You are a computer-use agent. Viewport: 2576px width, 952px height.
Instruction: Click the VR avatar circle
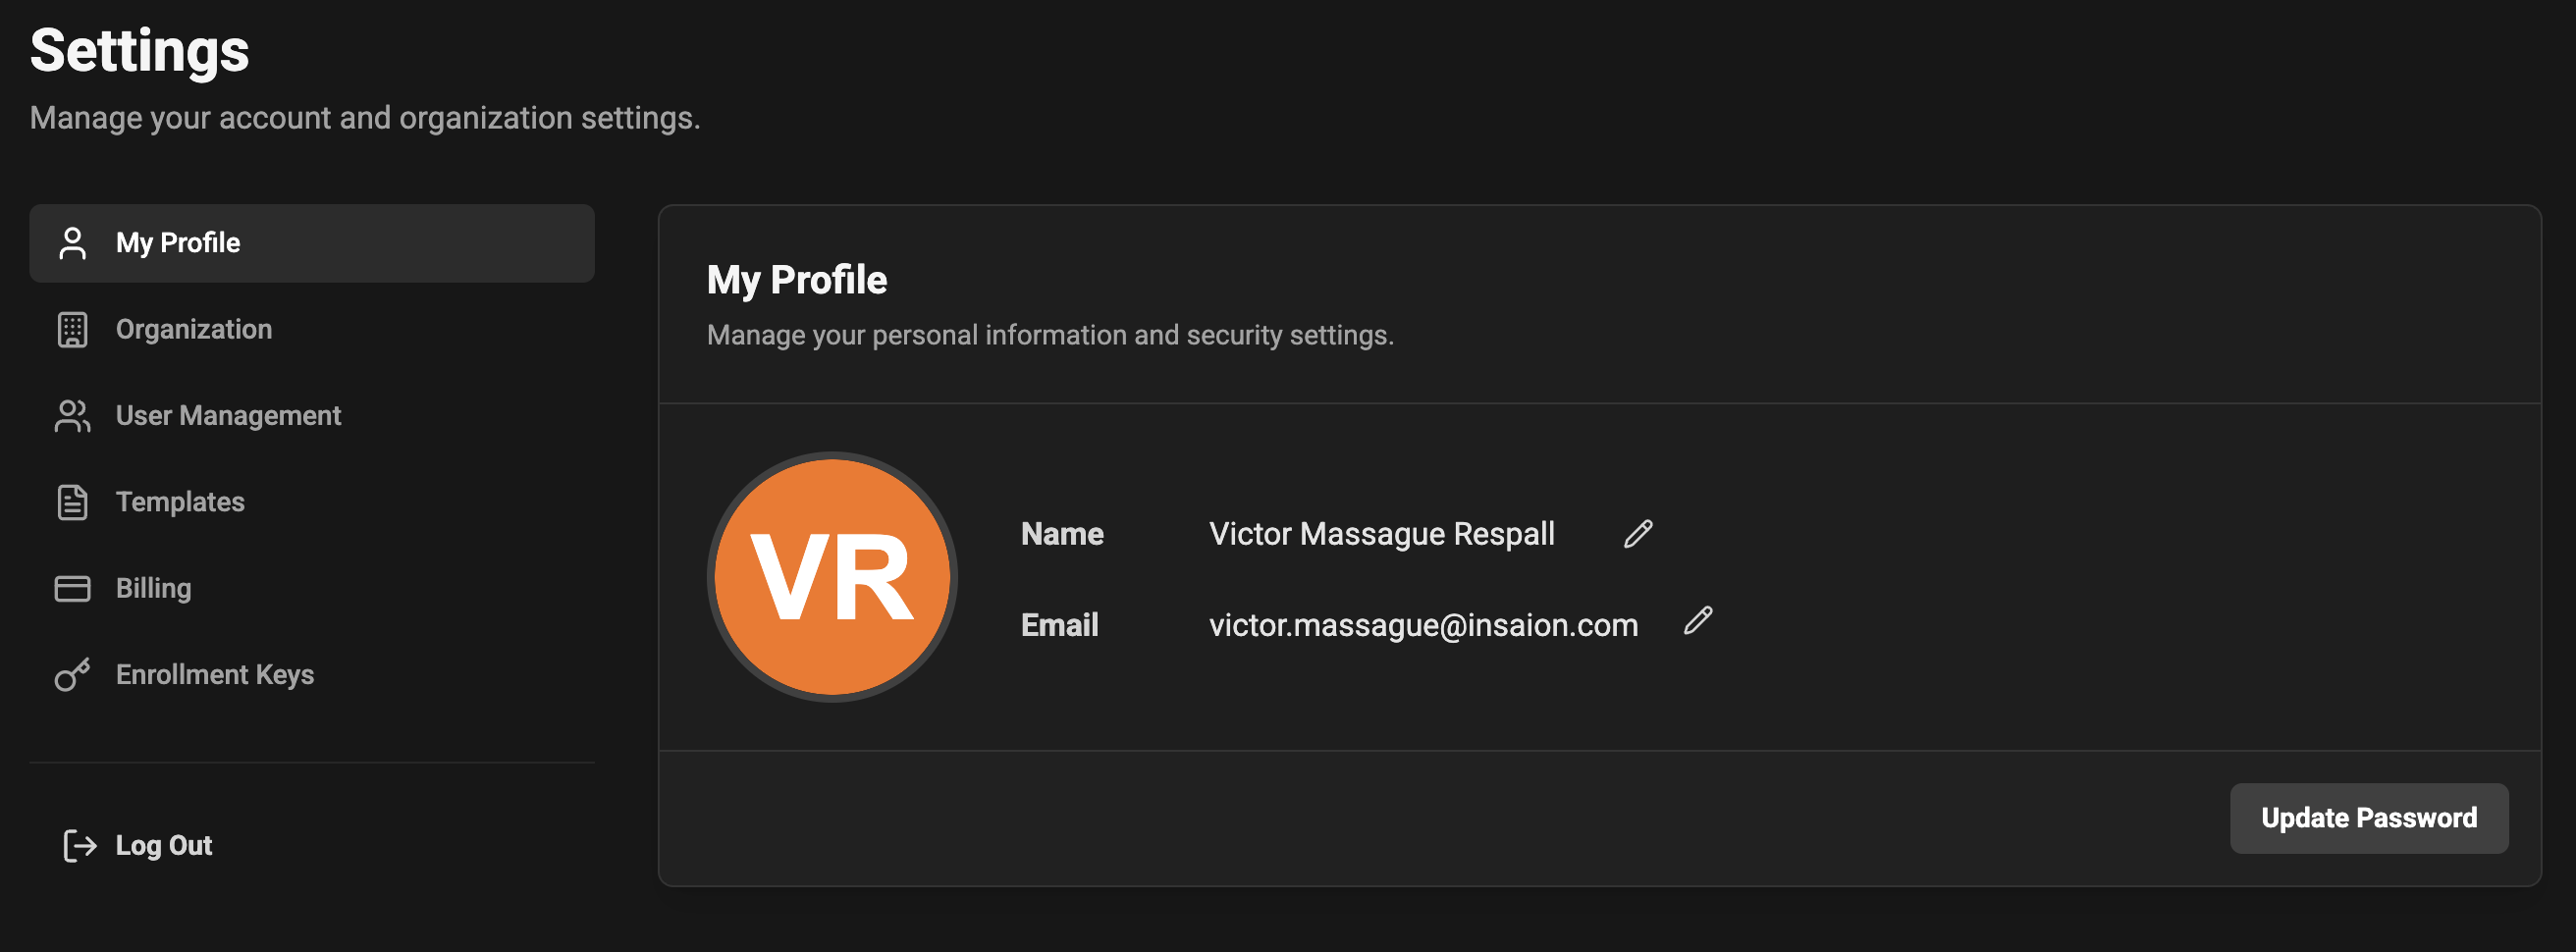[833, 575]
